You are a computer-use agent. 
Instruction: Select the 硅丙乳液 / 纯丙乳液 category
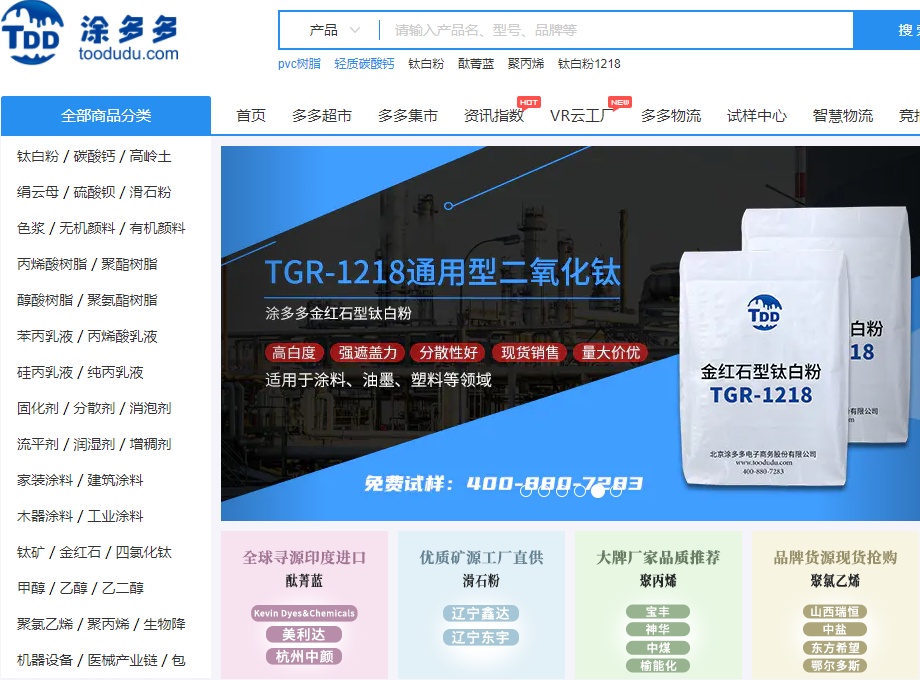coord(80,372)
